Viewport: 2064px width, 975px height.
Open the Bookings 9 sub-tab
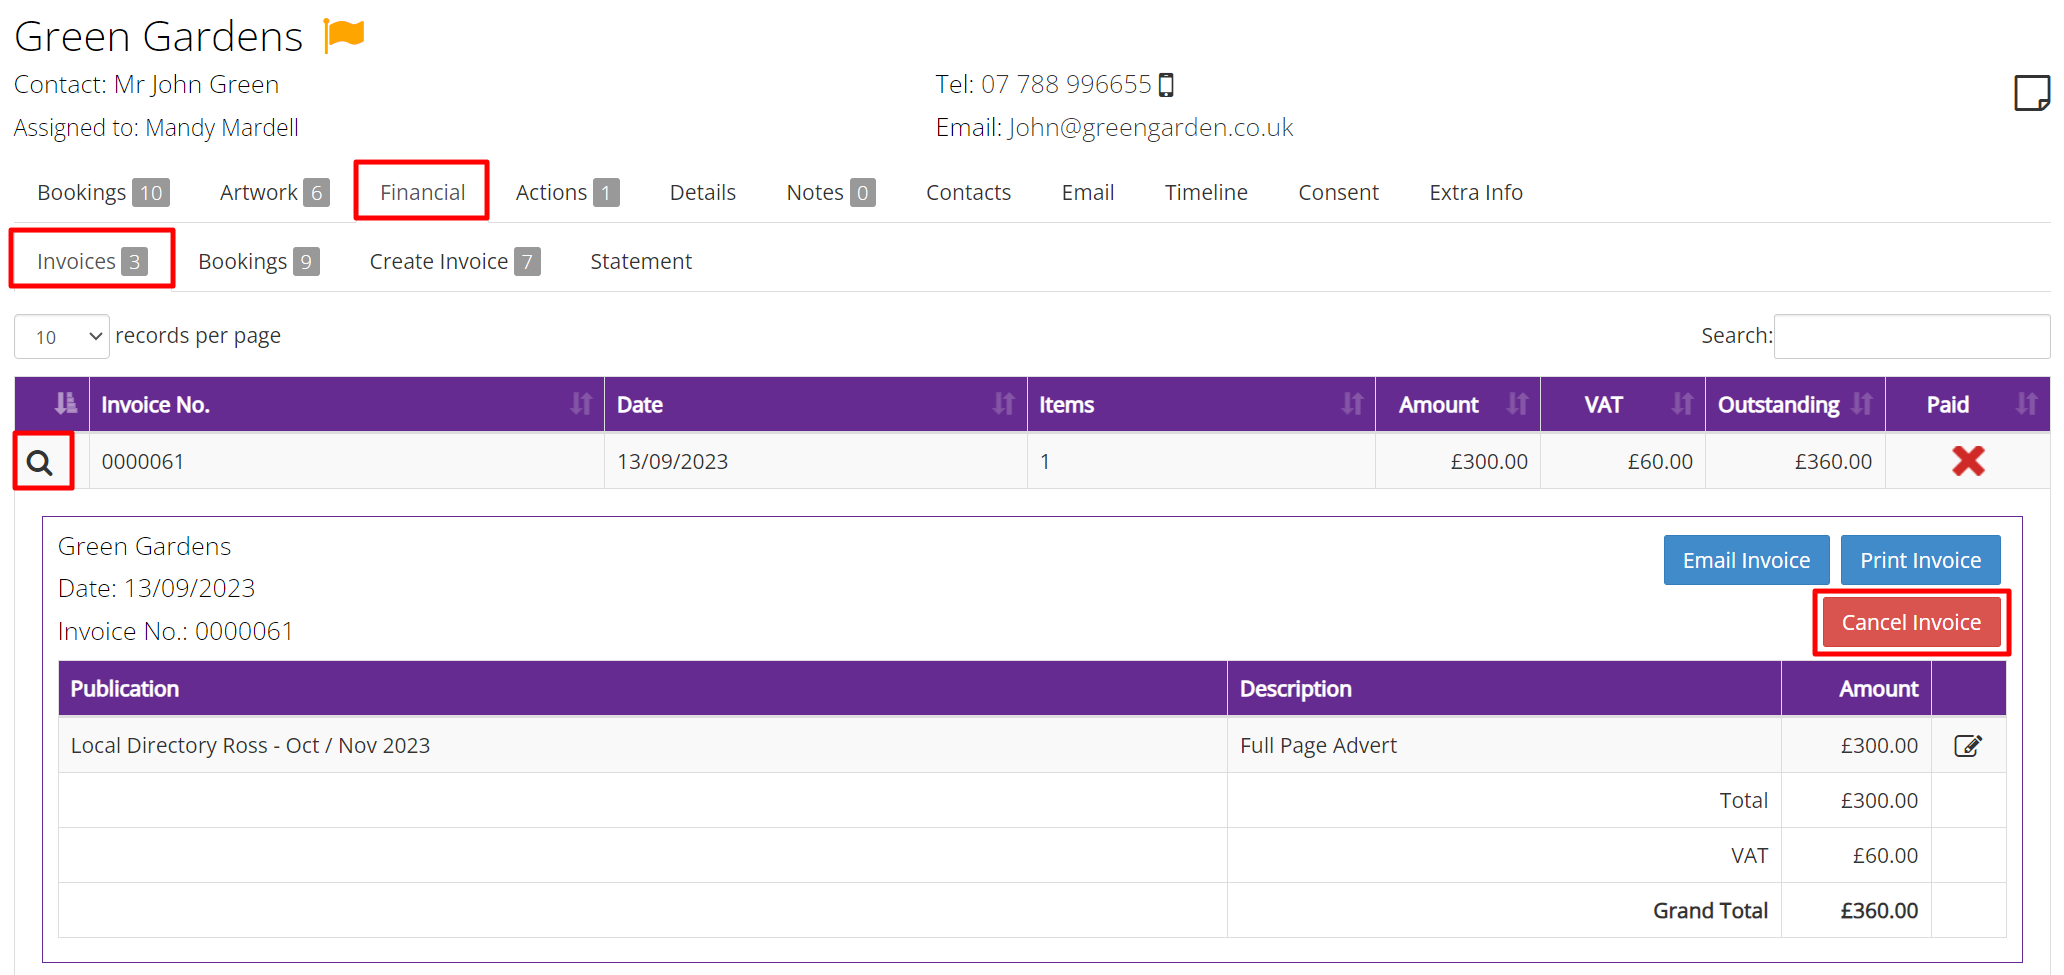258,261
